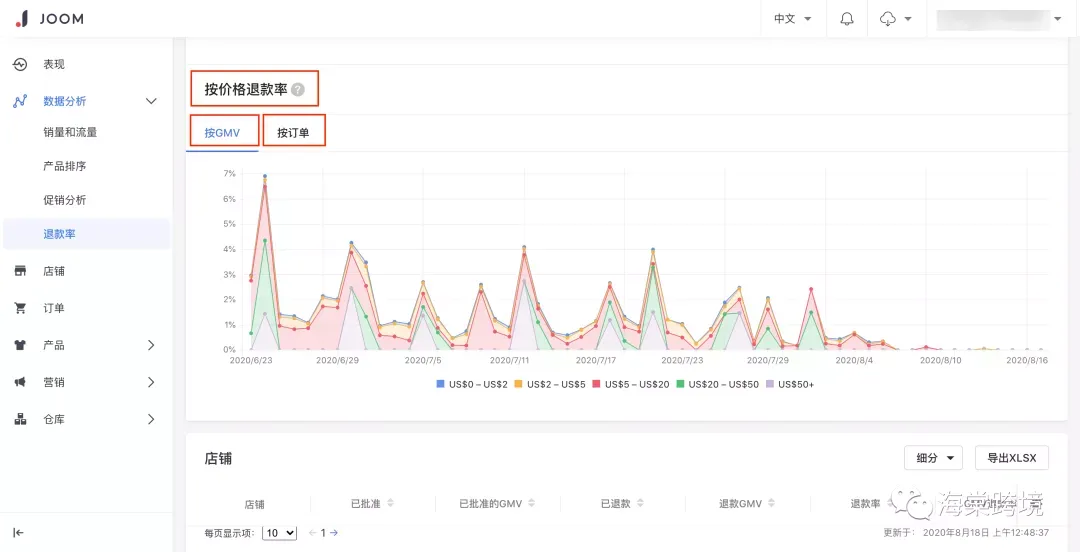The height and width of the screenshot is (552, 1080).
Task: Expand the 仓库 submenu chevron
Action: coord(152,419)
